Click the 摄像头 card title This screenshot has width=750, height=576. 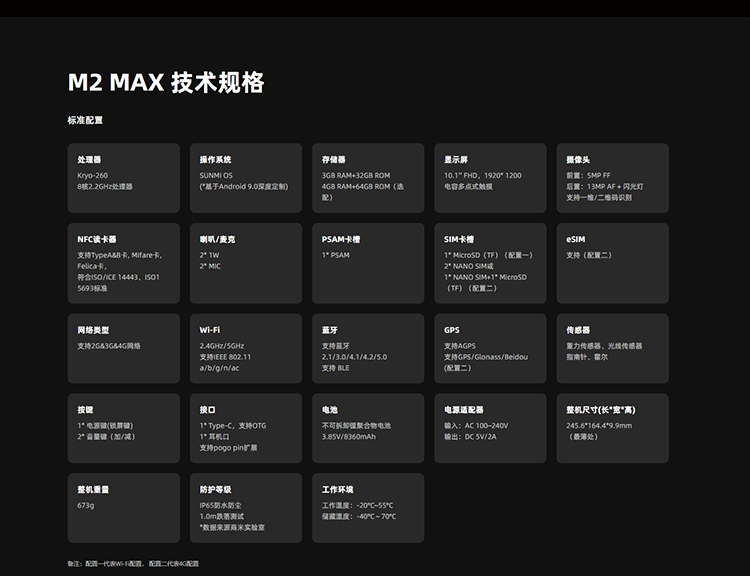[578, 159]
